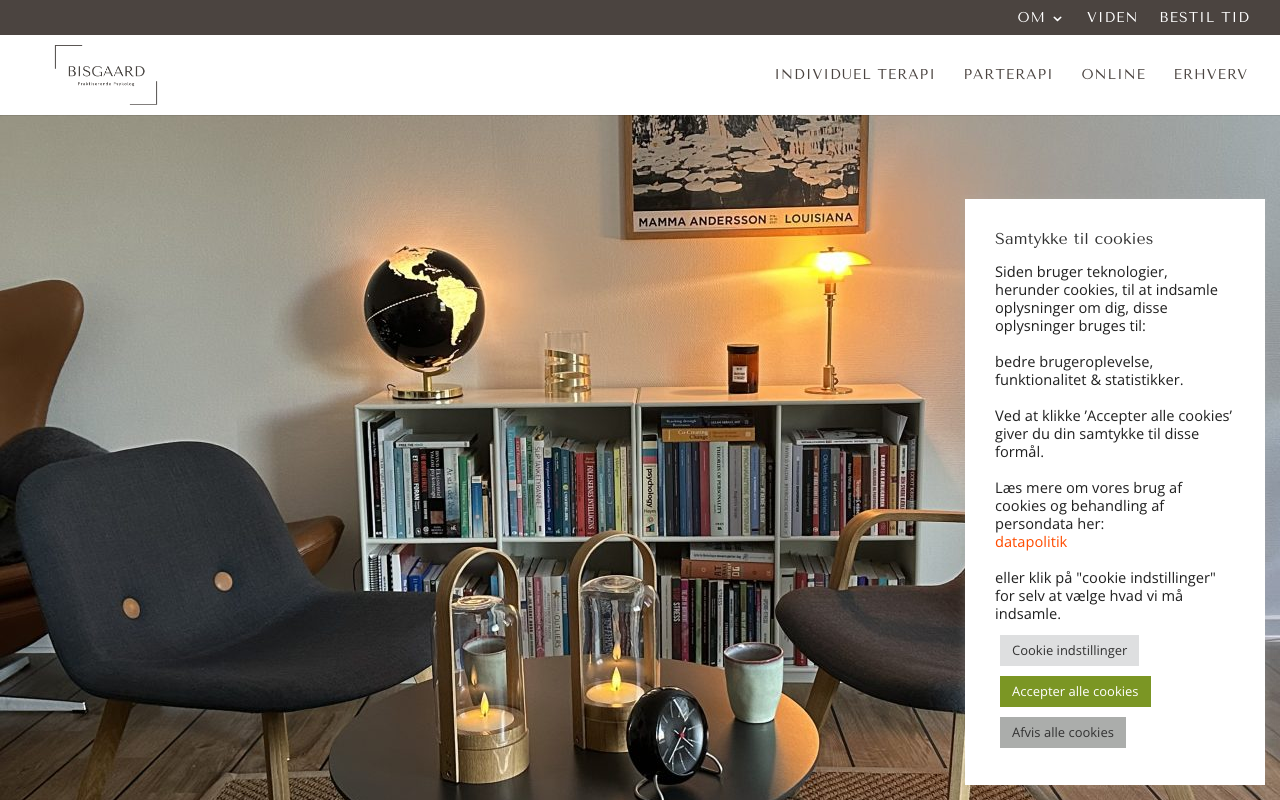The height and width of the screenshot is (800, 1280).
Task: Open the INDIVIDUEL TERAPI page
Action: pyautogui.click(x=855, y=74)
